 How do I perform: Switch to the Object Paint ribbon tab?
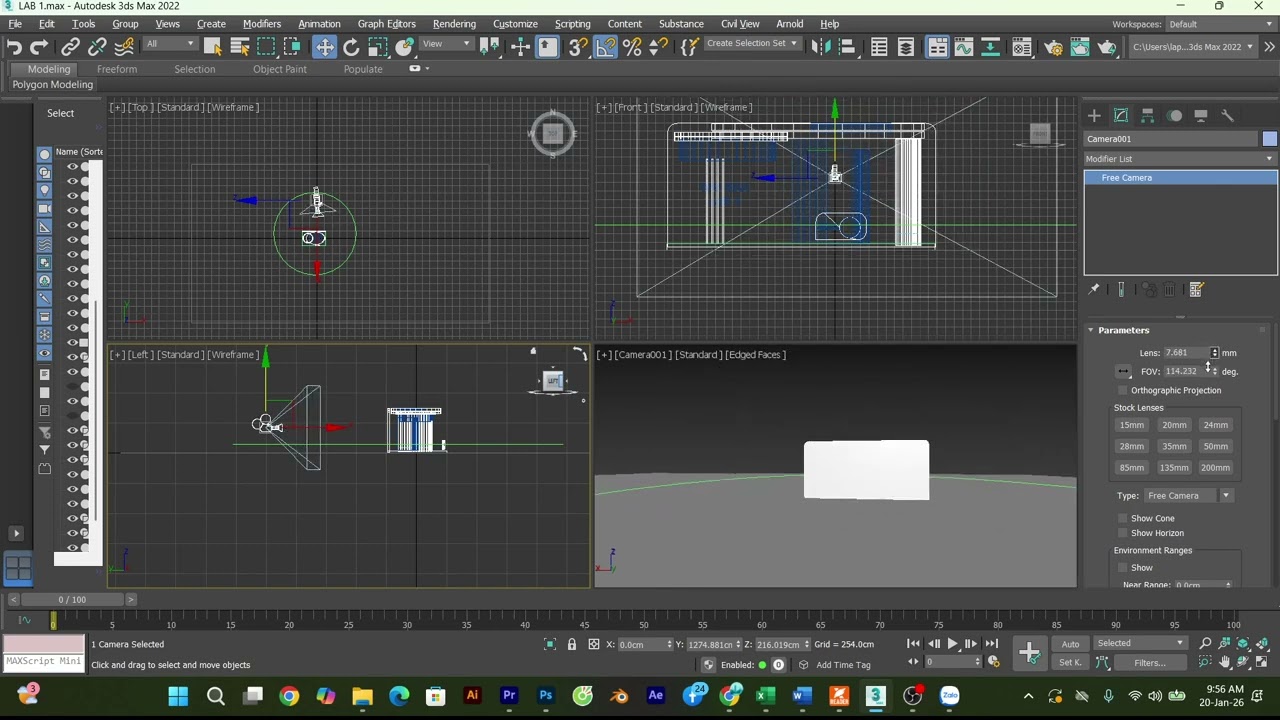tap(280, 70)
